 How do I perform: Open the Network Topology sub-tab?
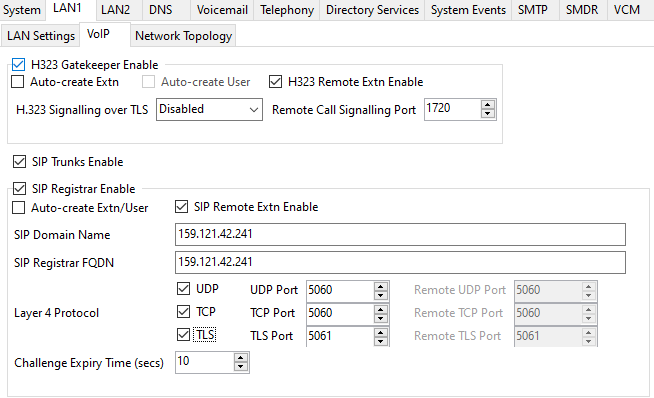coord(183,36)
